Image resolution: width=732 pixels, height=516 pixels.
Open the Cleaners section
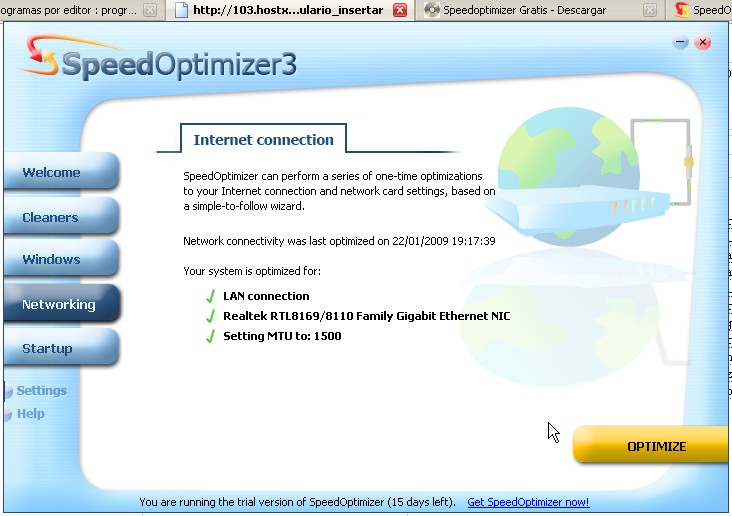click(61, 217)
